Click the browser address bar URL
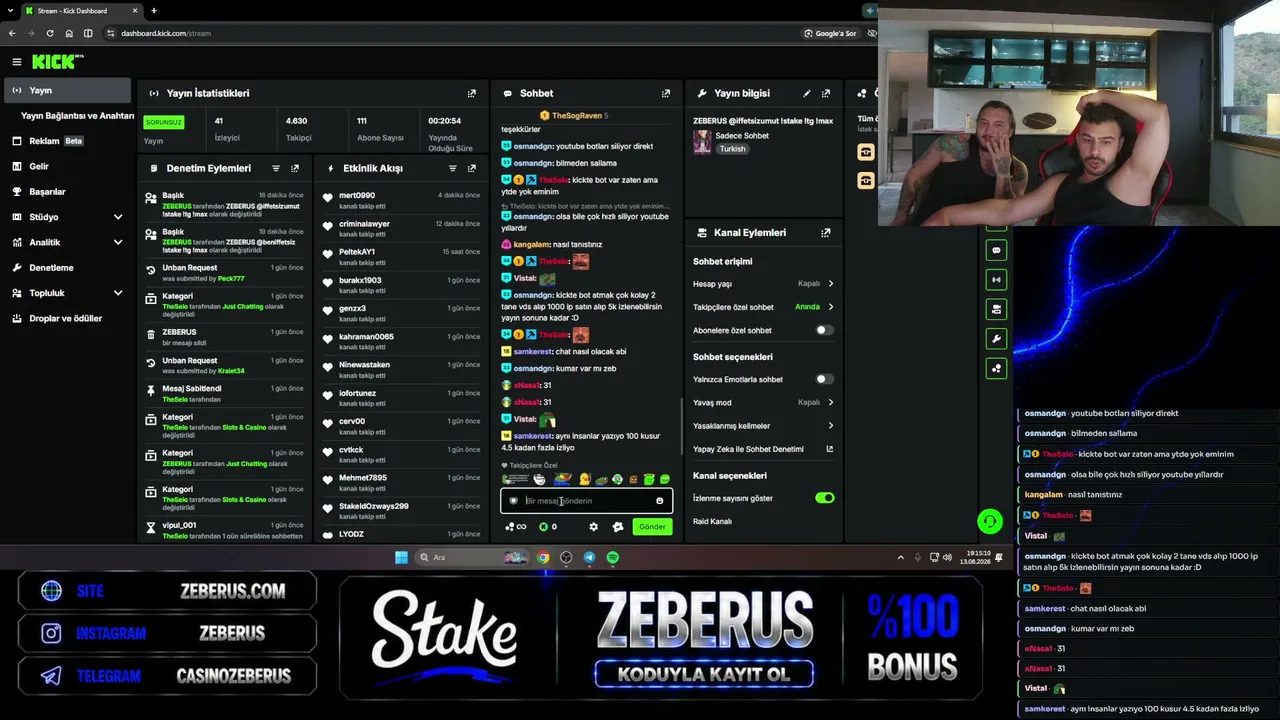1280x720 pixels. coord(166,33)
